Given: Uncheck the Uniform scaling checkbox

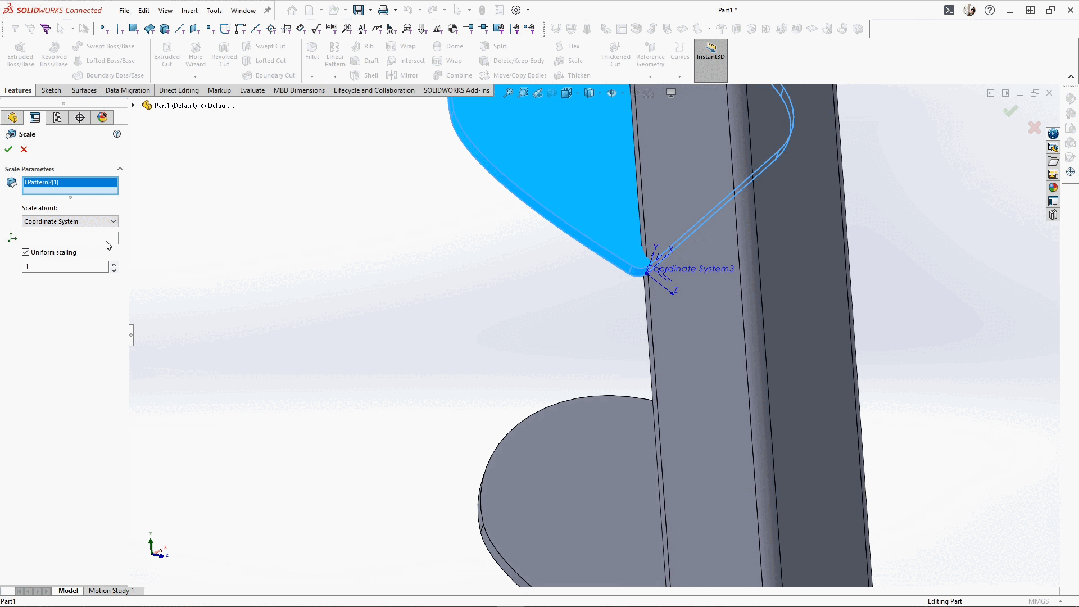Looking at the screenshot, I should coord(25,252).
